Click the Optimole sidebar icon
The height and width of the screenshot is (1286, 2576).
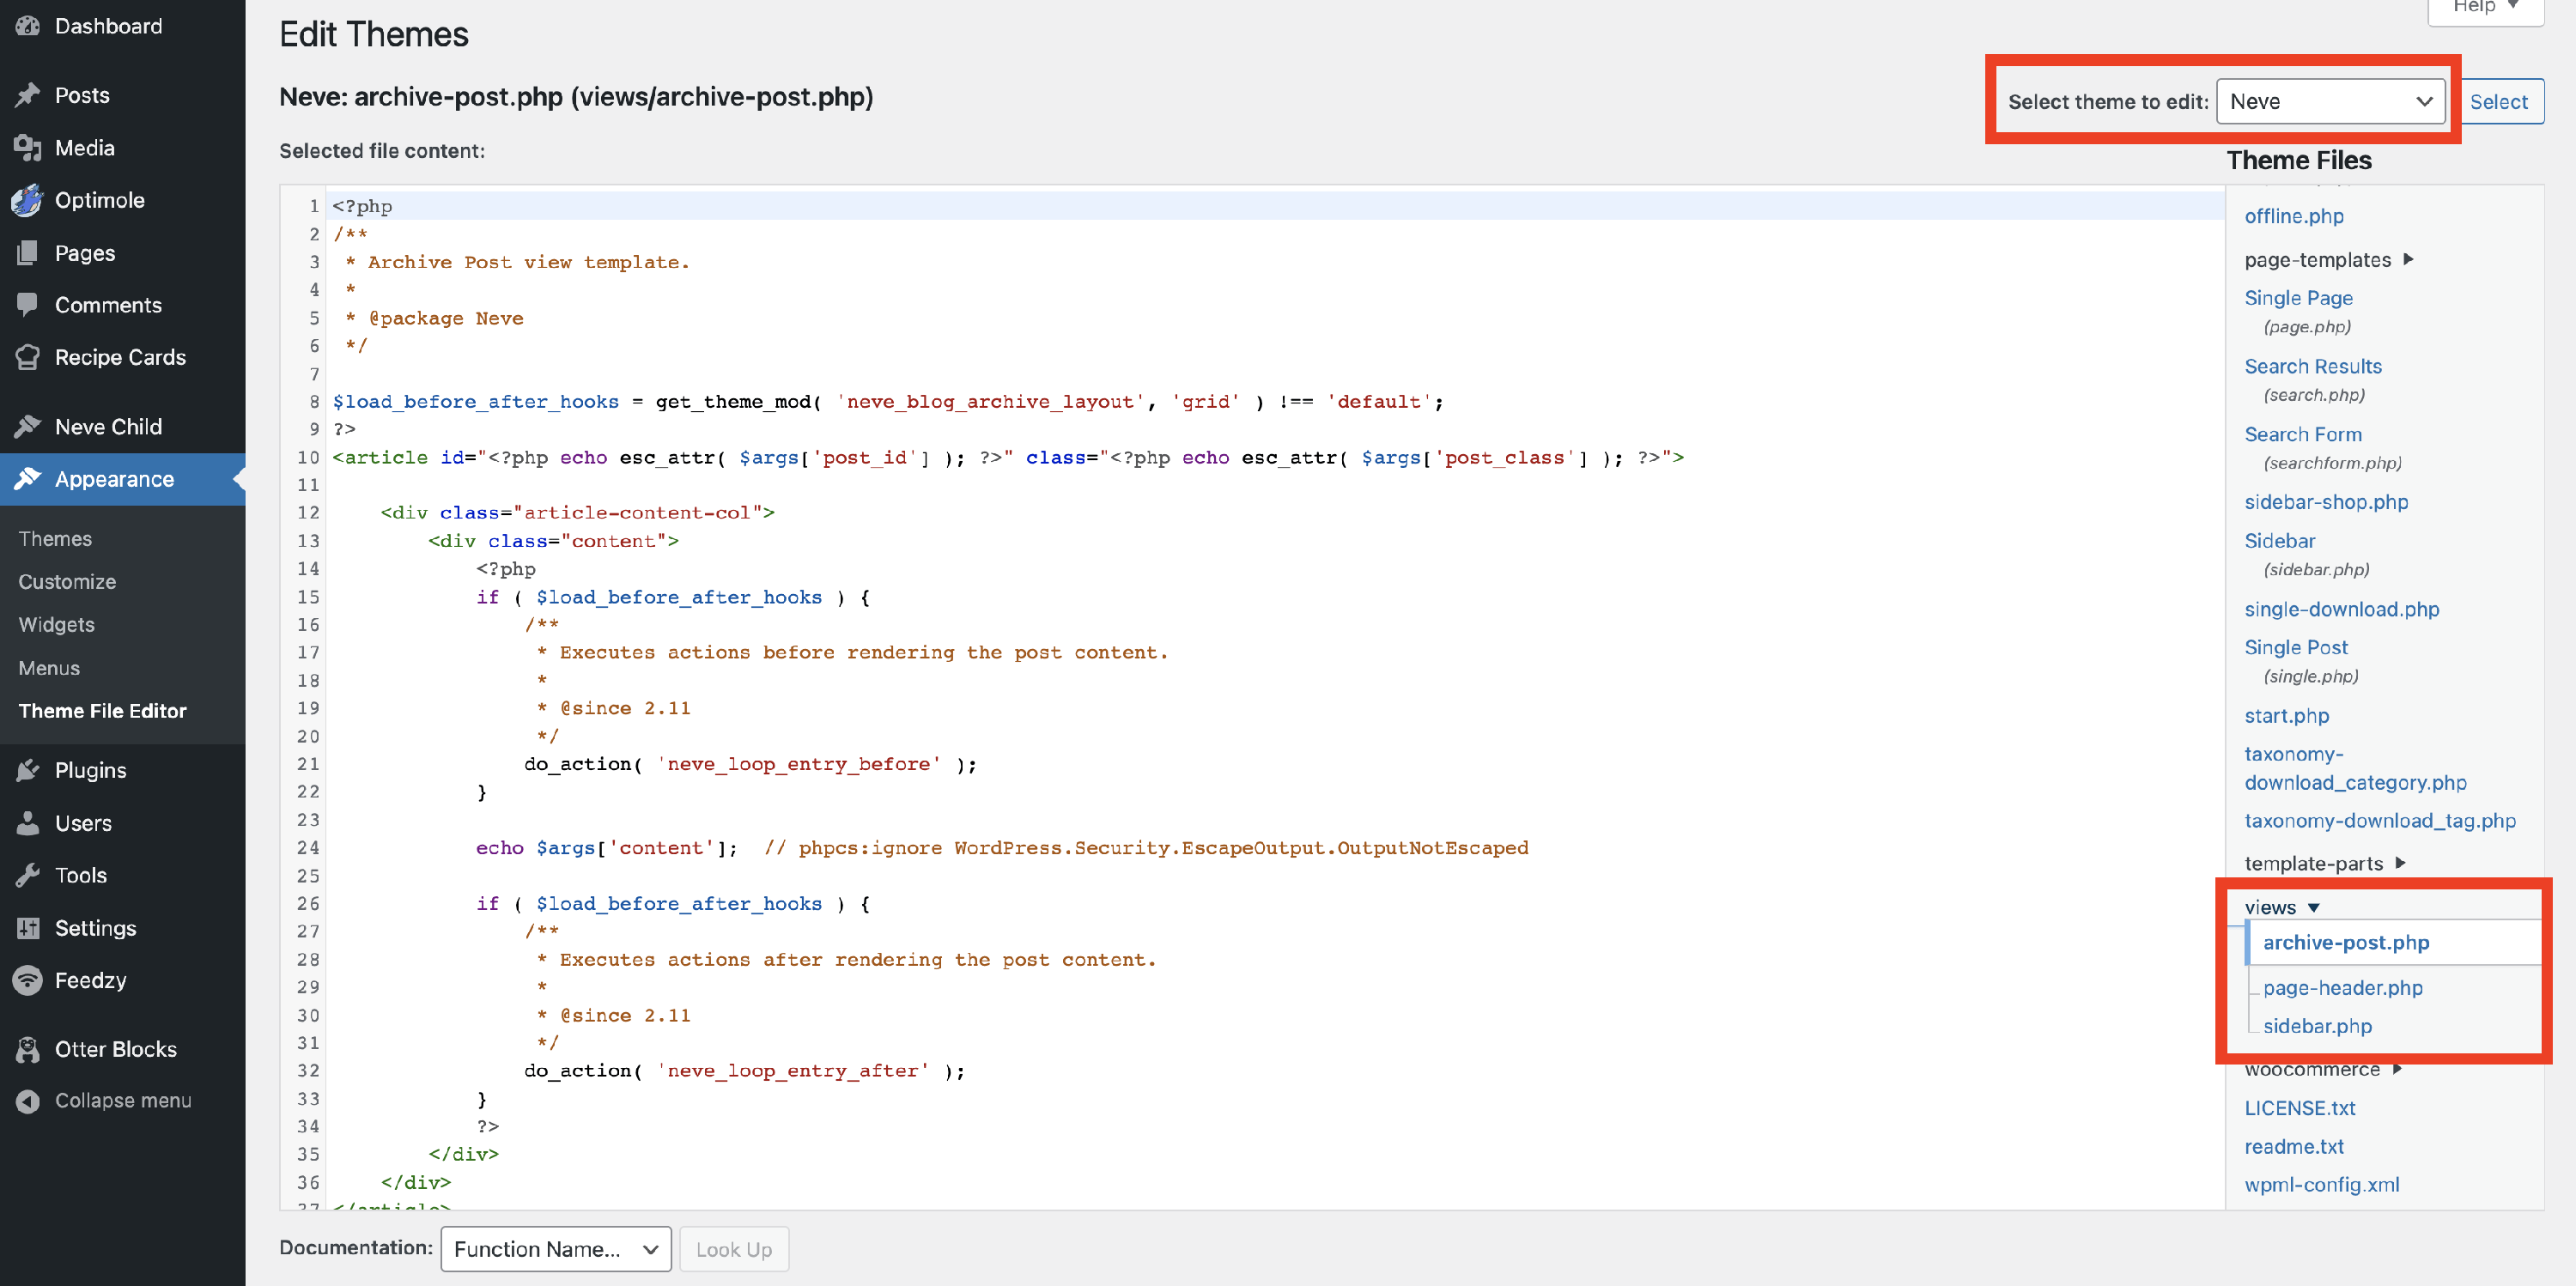(28, 200)
